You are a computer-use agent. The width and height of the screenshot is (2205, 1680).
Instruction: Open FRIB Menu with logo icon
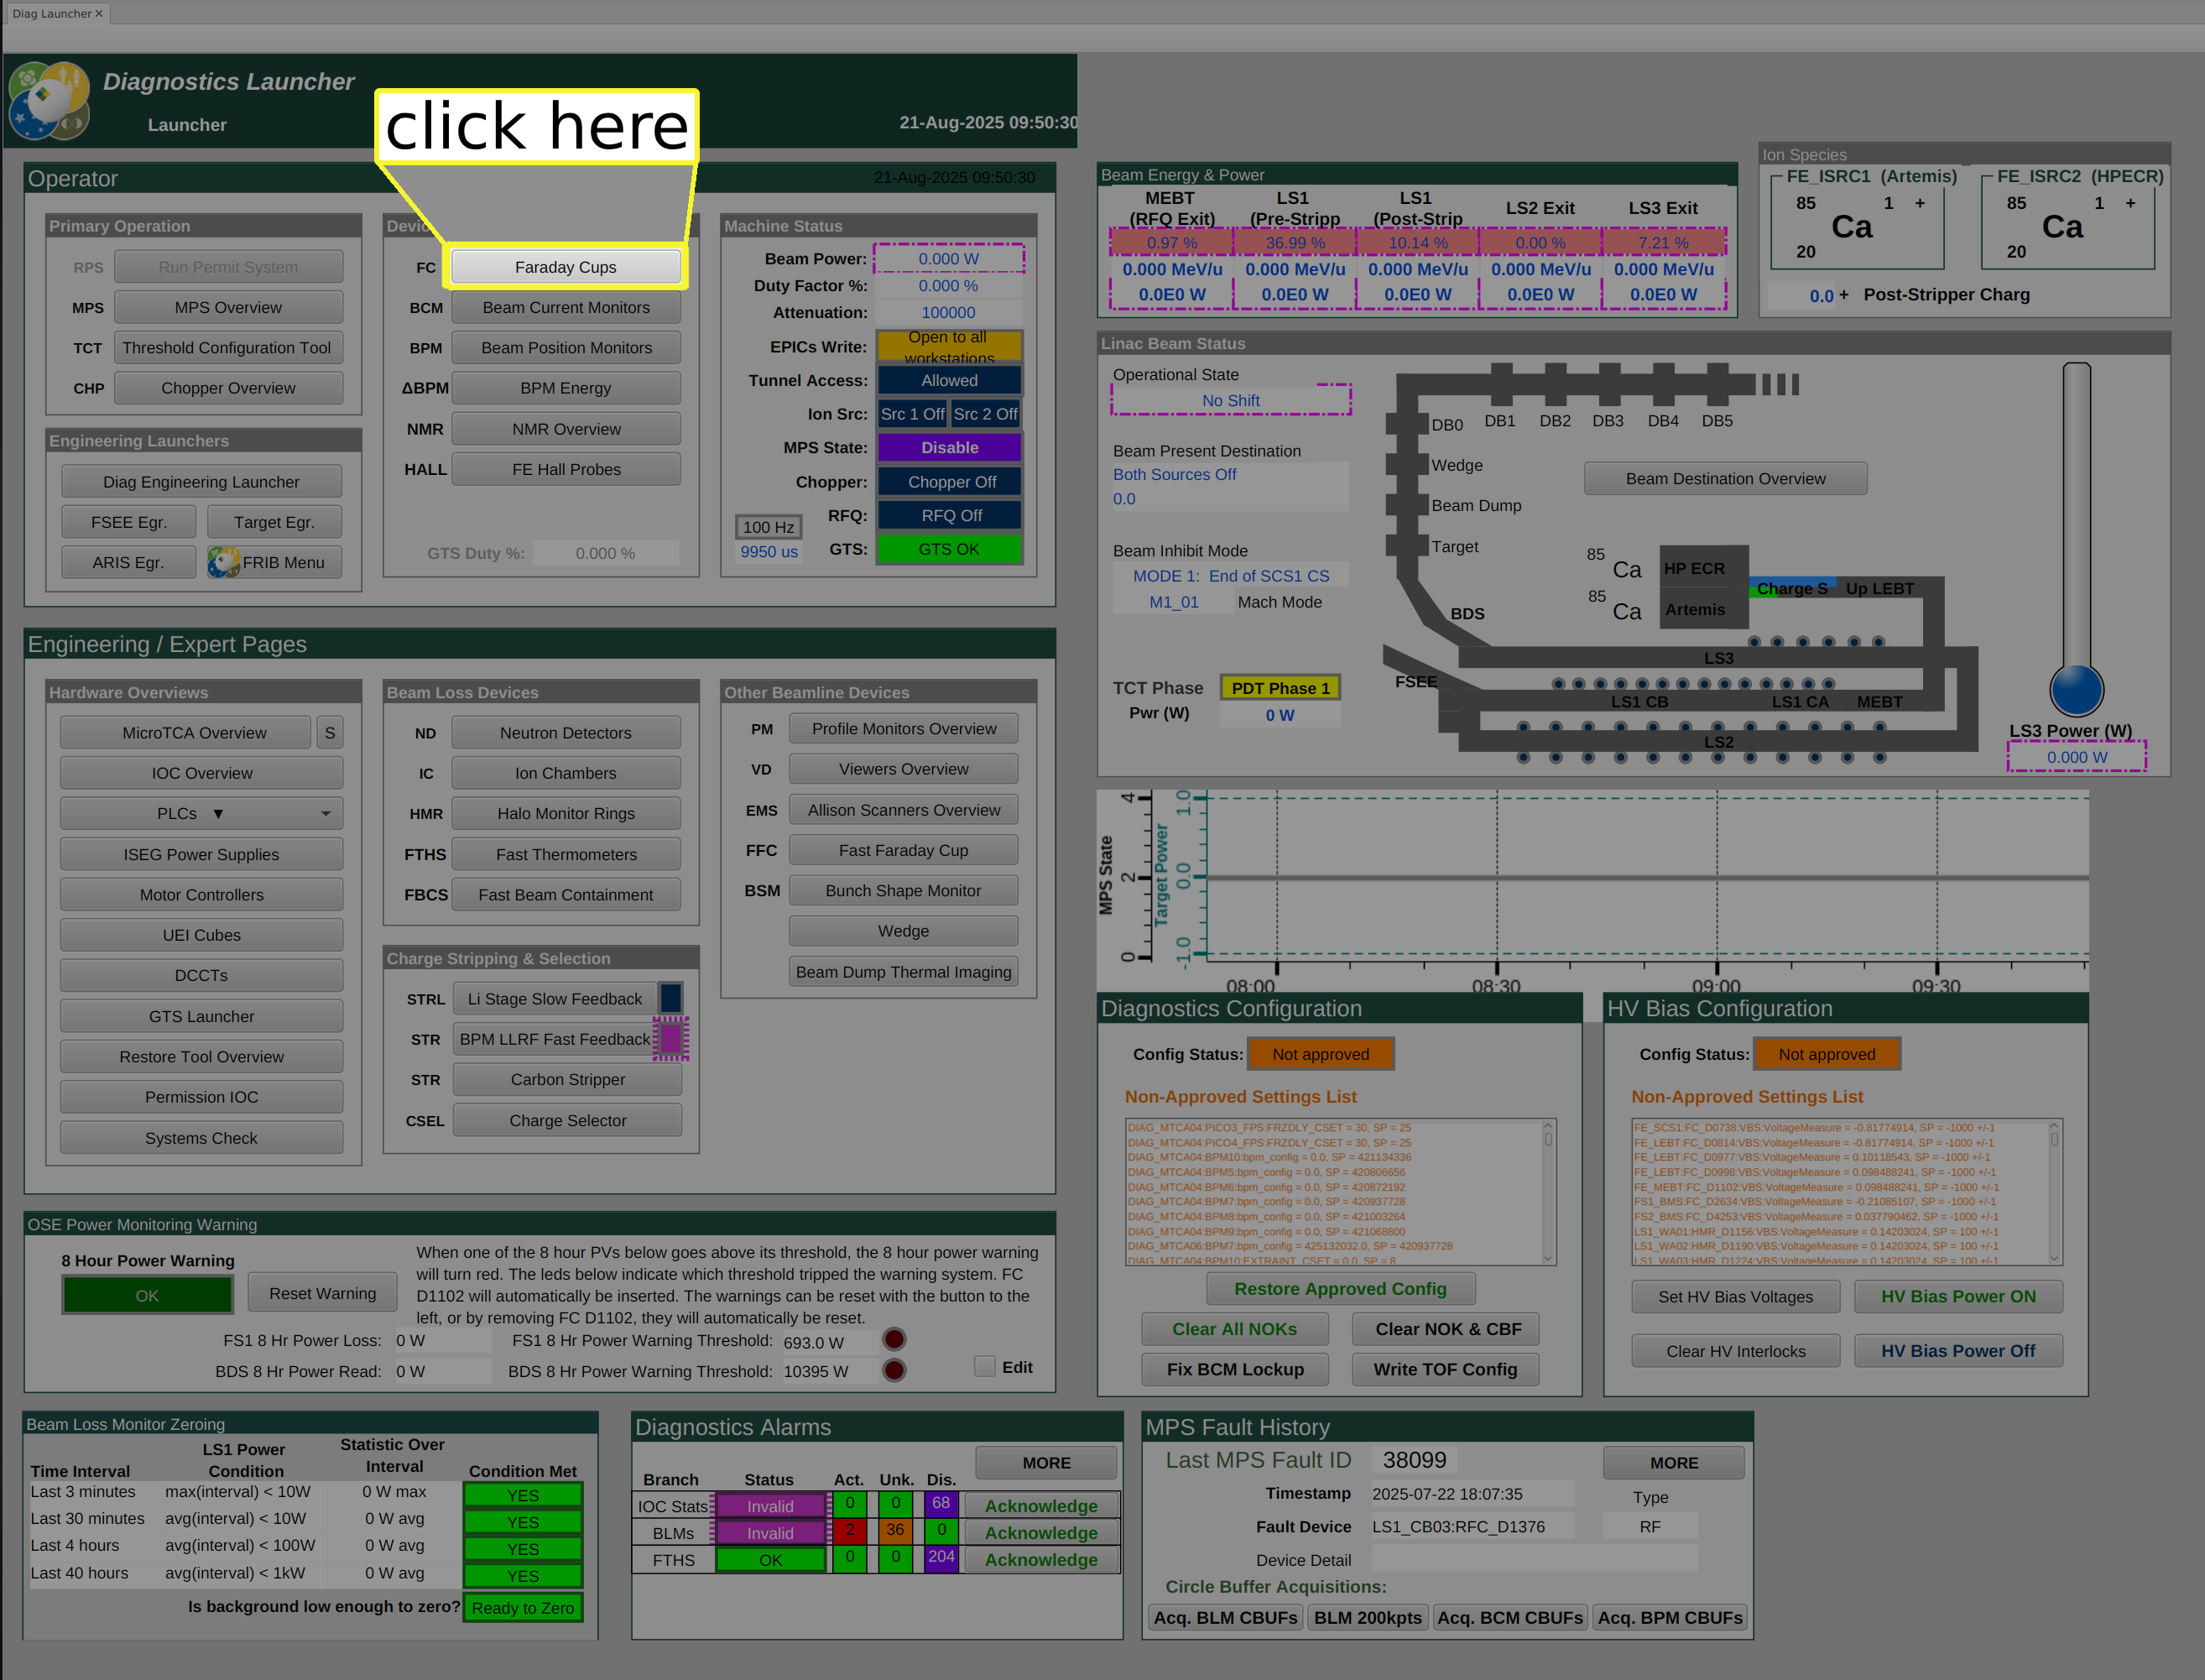point(274,562)
